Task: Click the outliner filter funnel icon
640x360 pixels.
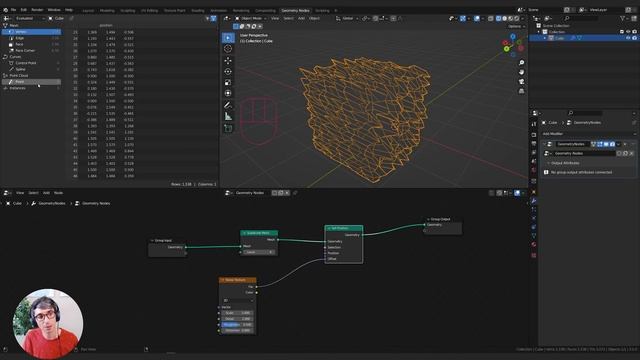Action: coord(623,18)
